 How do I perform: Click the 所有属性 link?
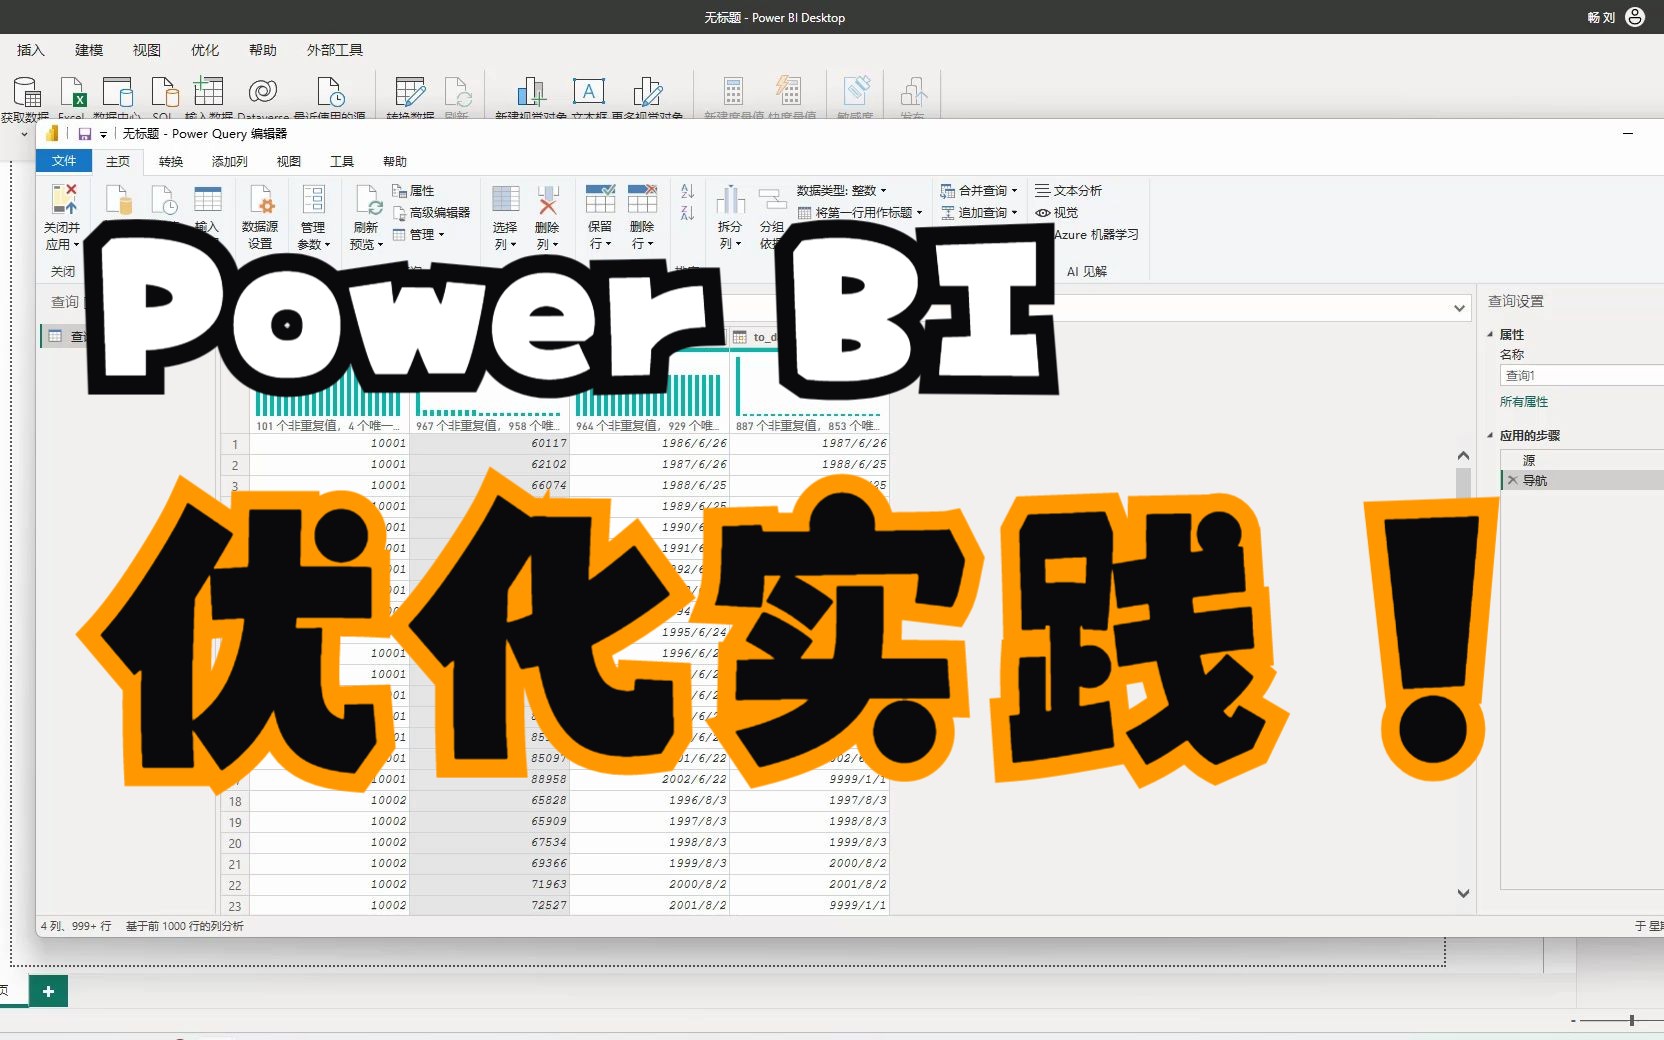1523,401
